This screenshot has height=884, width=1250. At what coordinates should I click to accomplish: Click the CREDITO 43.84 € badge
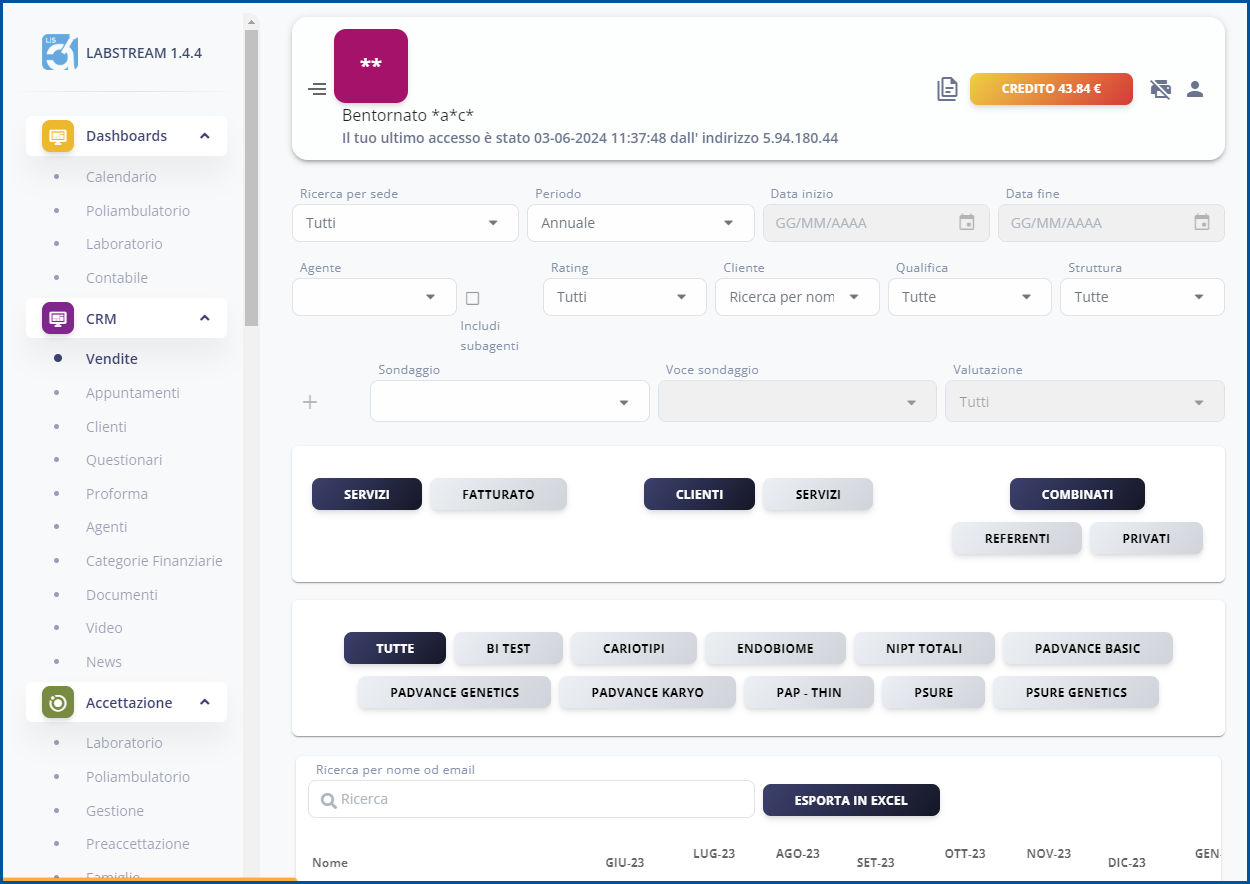[1051, 89]
